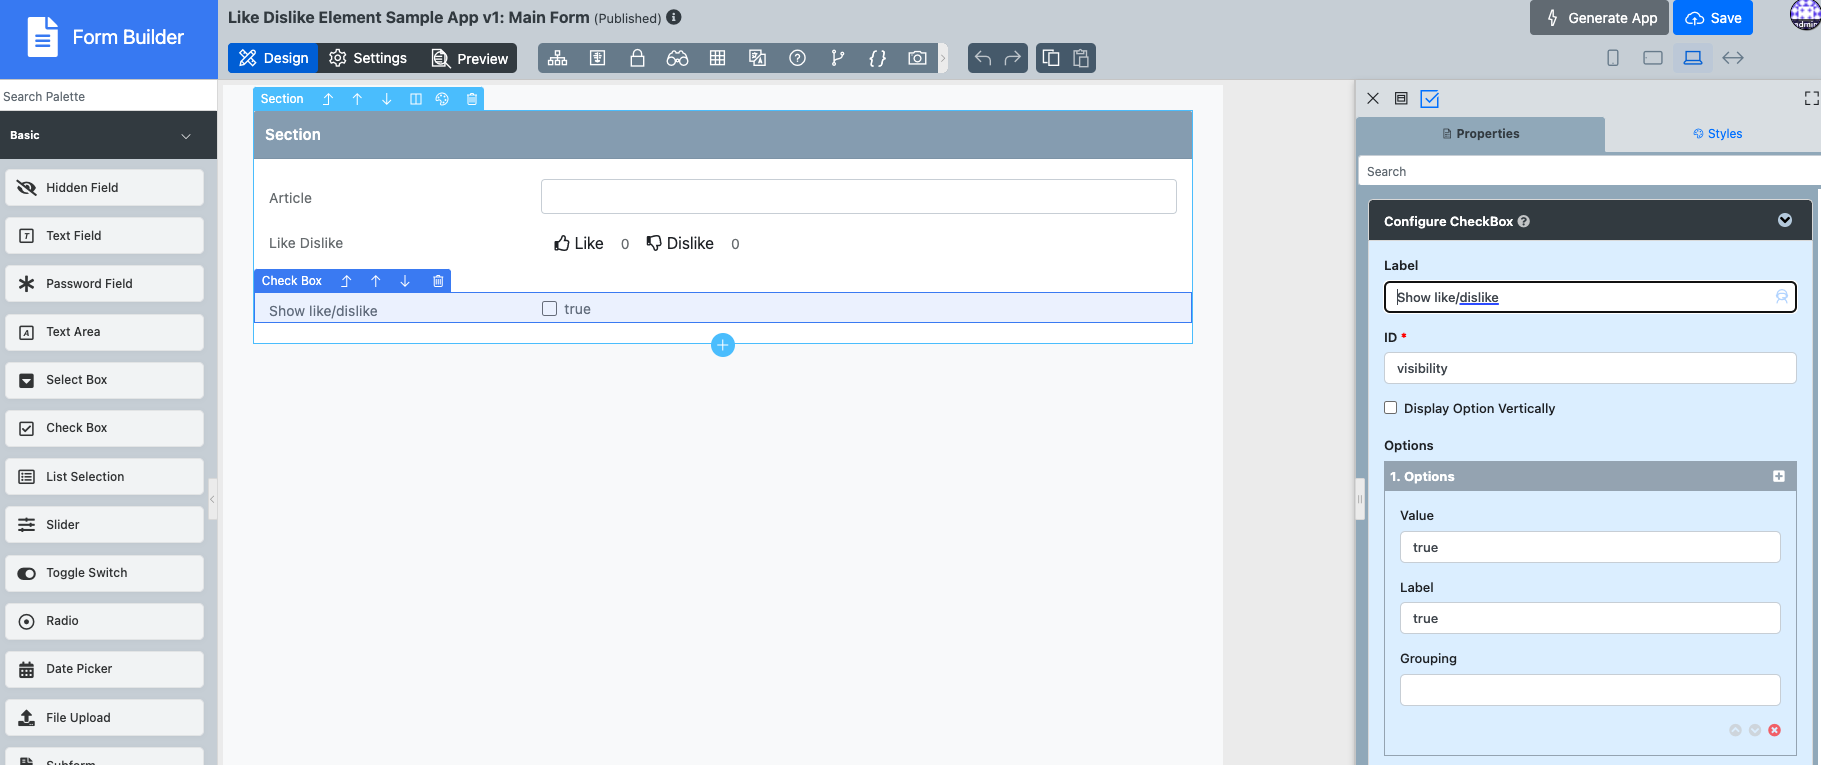Click the lock permission toolbar icon

(637, 58)
